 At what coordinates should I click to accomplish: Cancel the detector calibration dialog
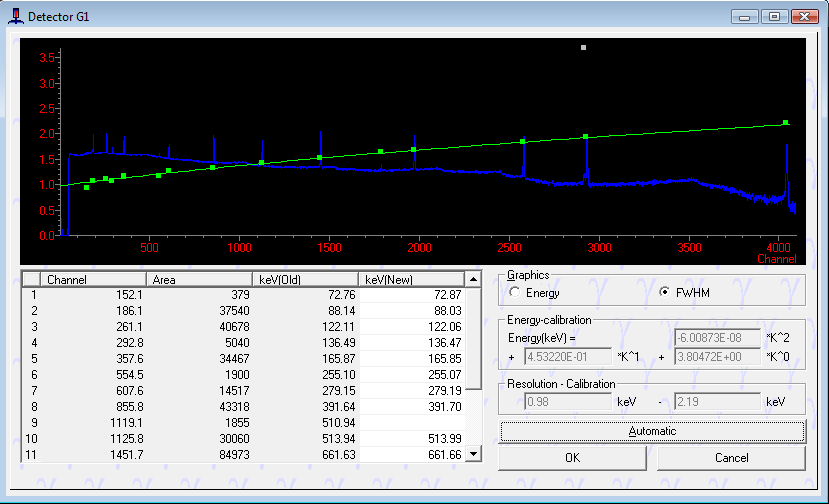[x=731, y=458]
